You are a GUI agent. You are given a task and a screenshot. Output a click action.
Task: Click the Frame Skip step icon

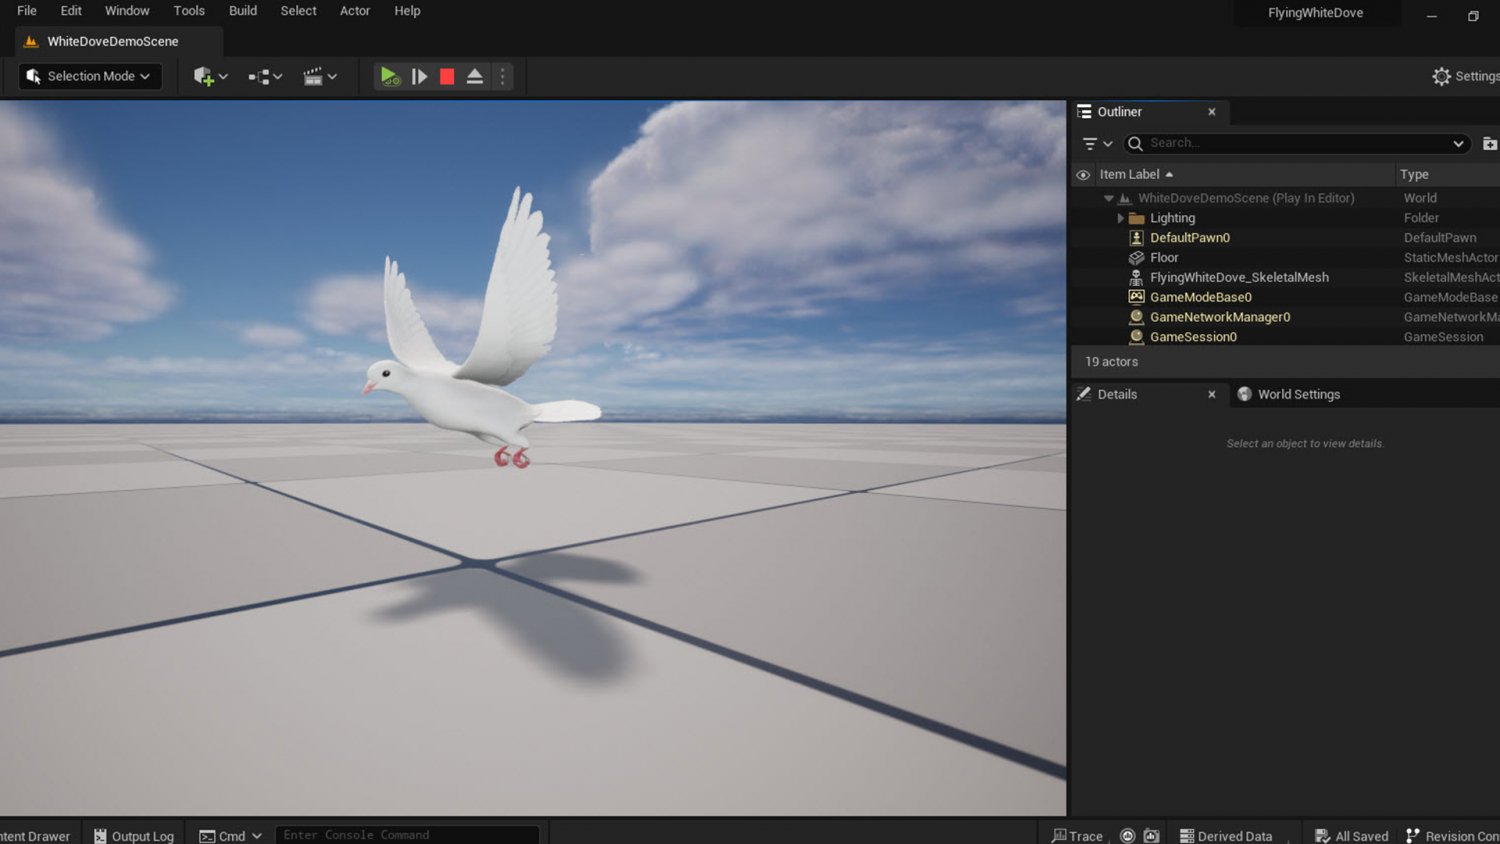click(418, 76)
